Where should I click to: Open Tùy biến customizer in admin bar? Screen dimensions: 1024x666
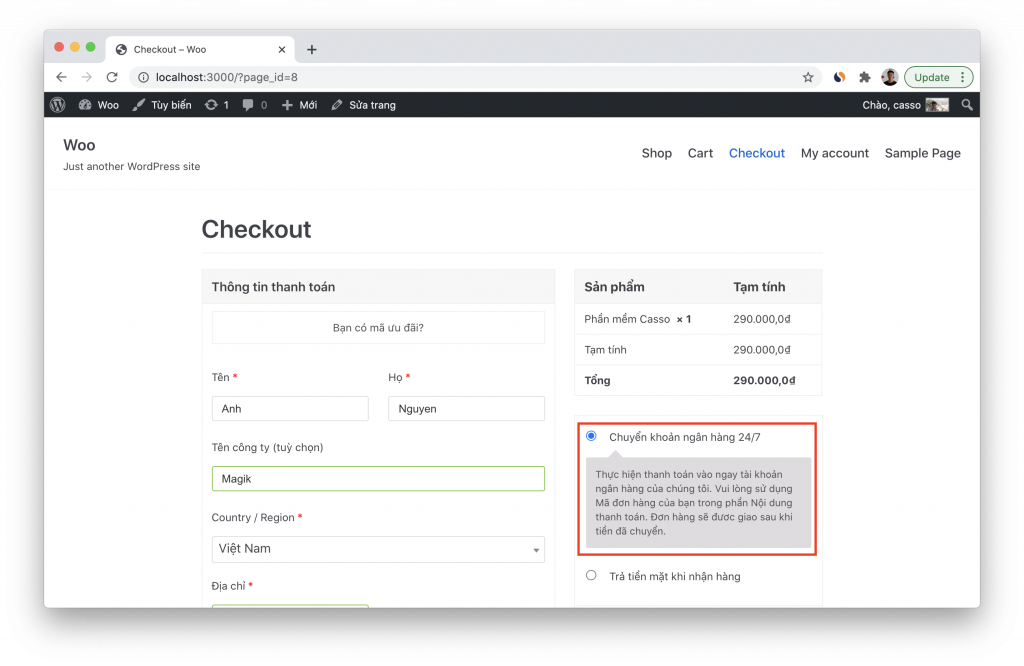(162, 104)
